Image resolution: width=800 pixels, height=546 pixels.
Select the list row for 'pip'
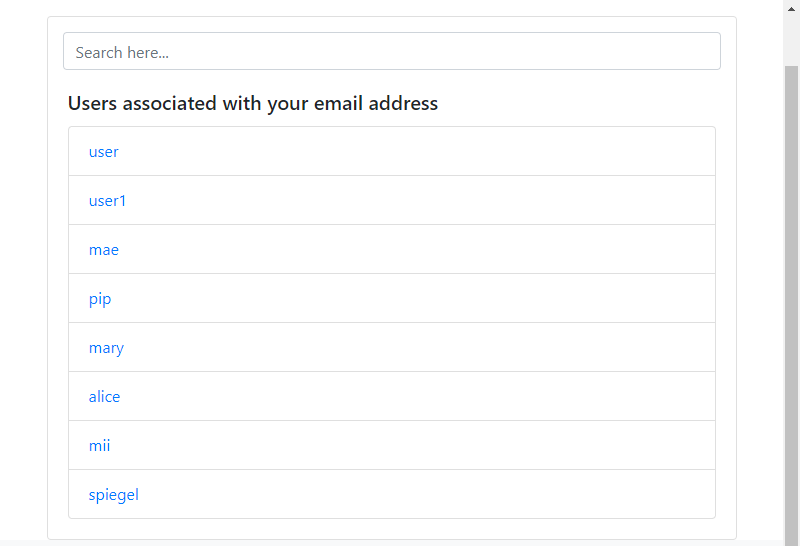[400, 299]
